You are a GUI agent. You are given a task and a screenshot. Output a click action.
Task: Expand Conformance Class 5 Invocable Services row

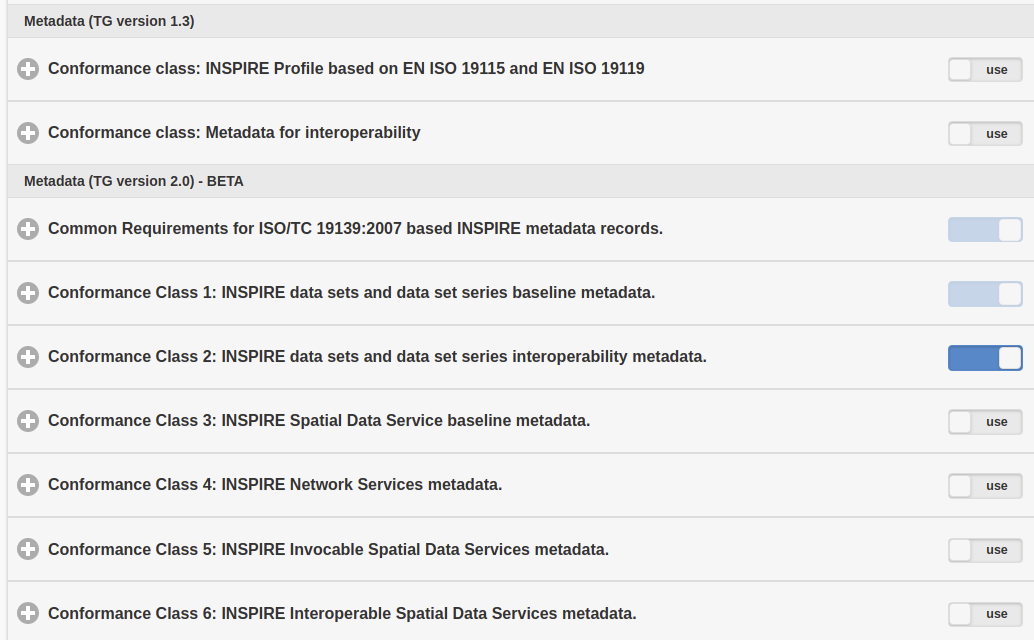tap(28, 549)
